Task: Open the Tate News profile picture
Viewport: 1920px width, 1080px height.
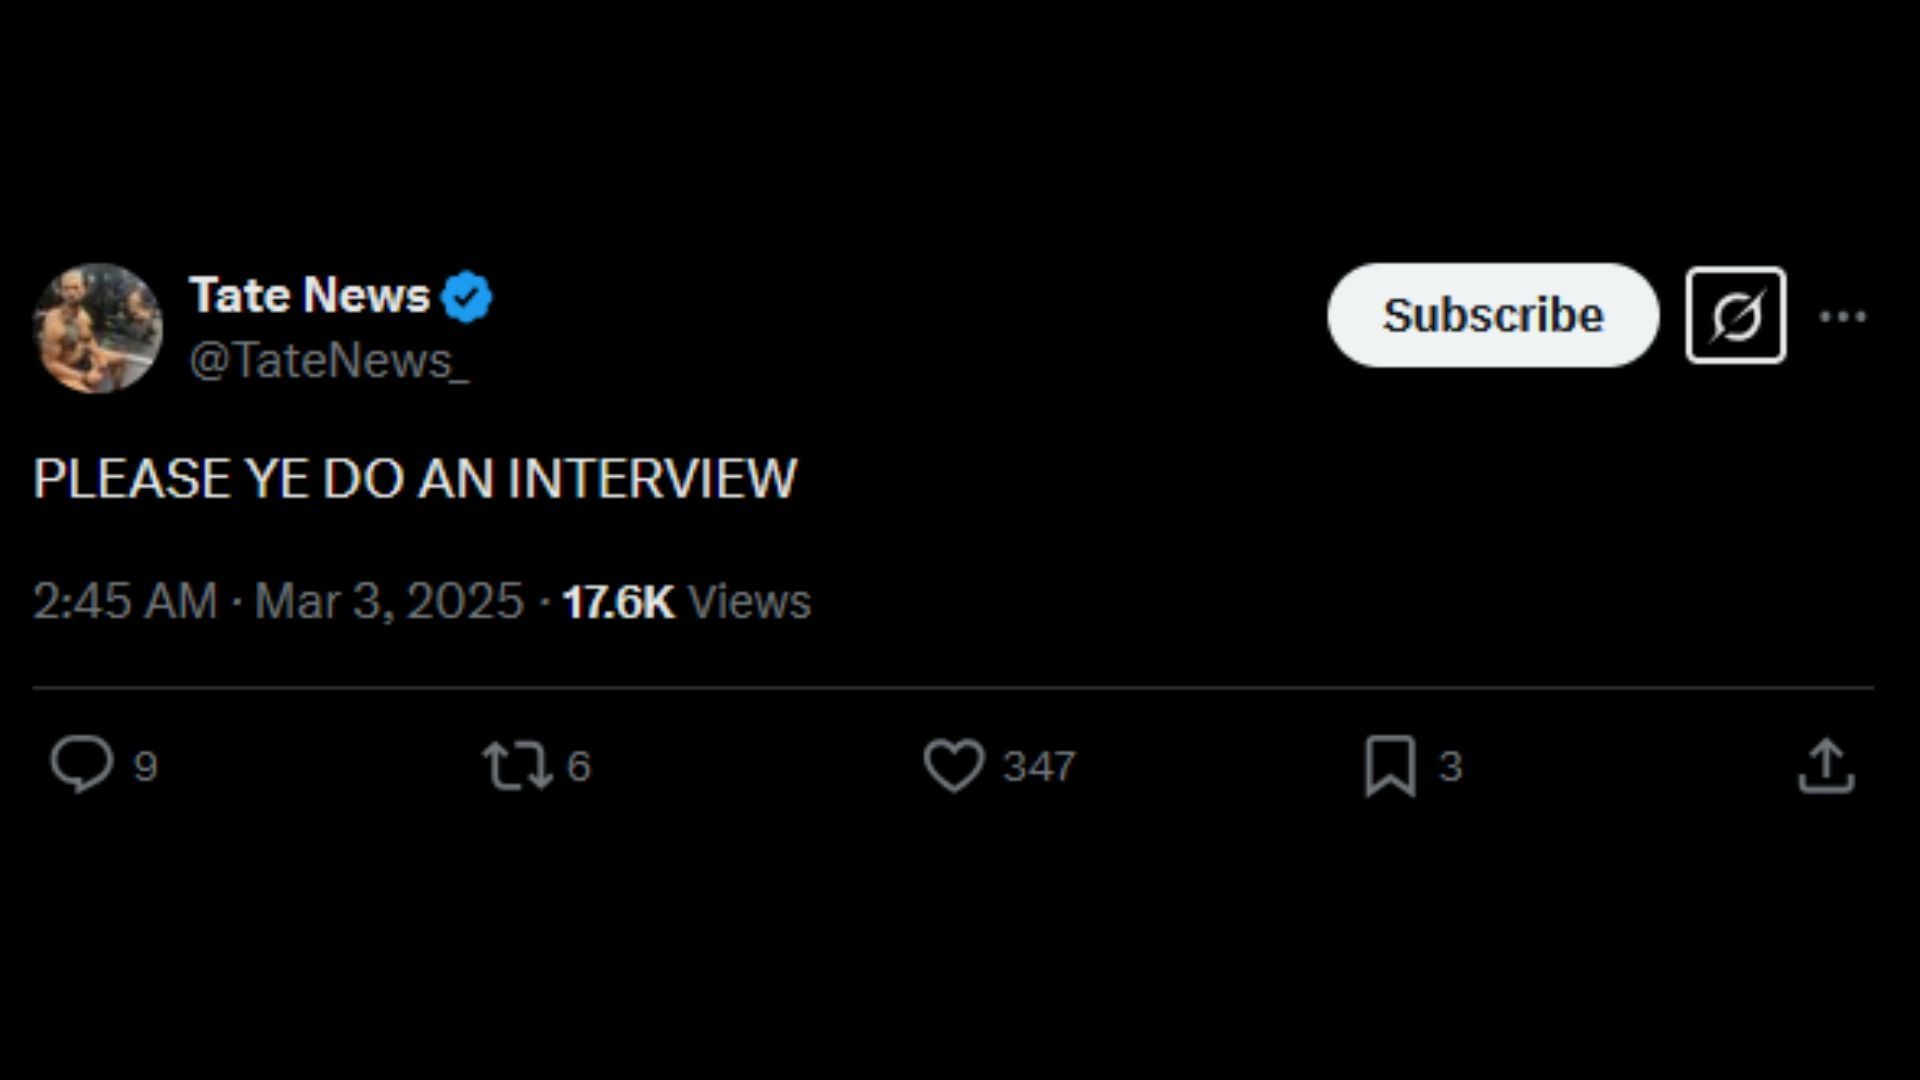Action: 98,328
